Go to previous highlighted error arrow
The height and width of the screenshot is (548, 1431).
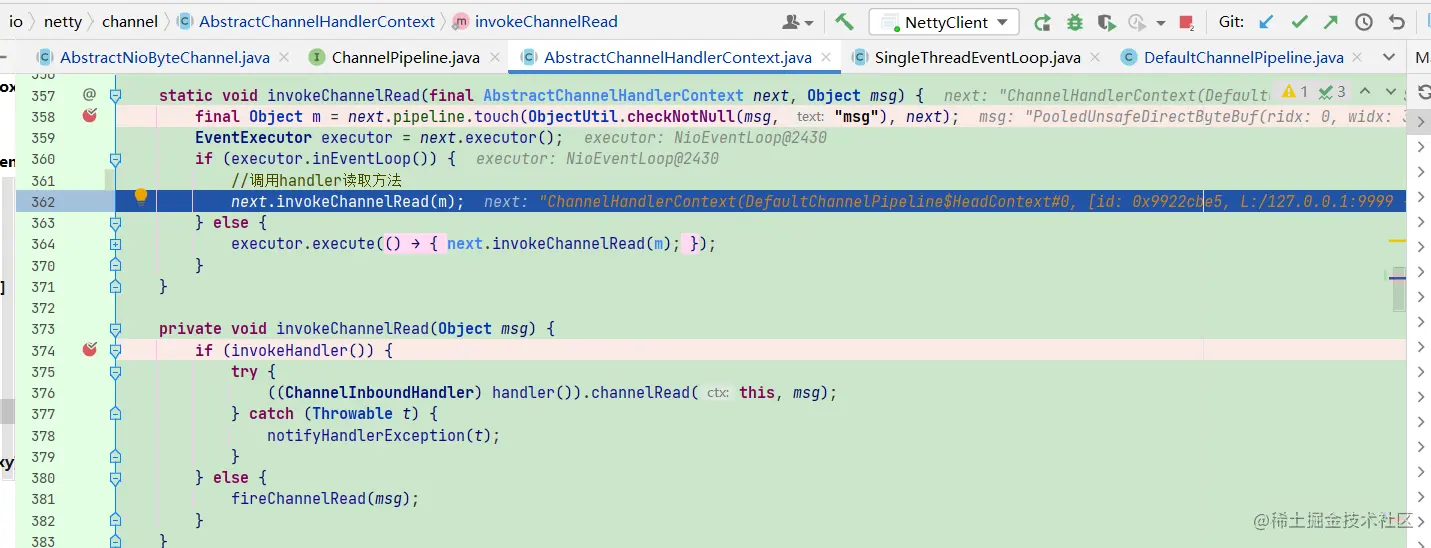coord(1366,92)
